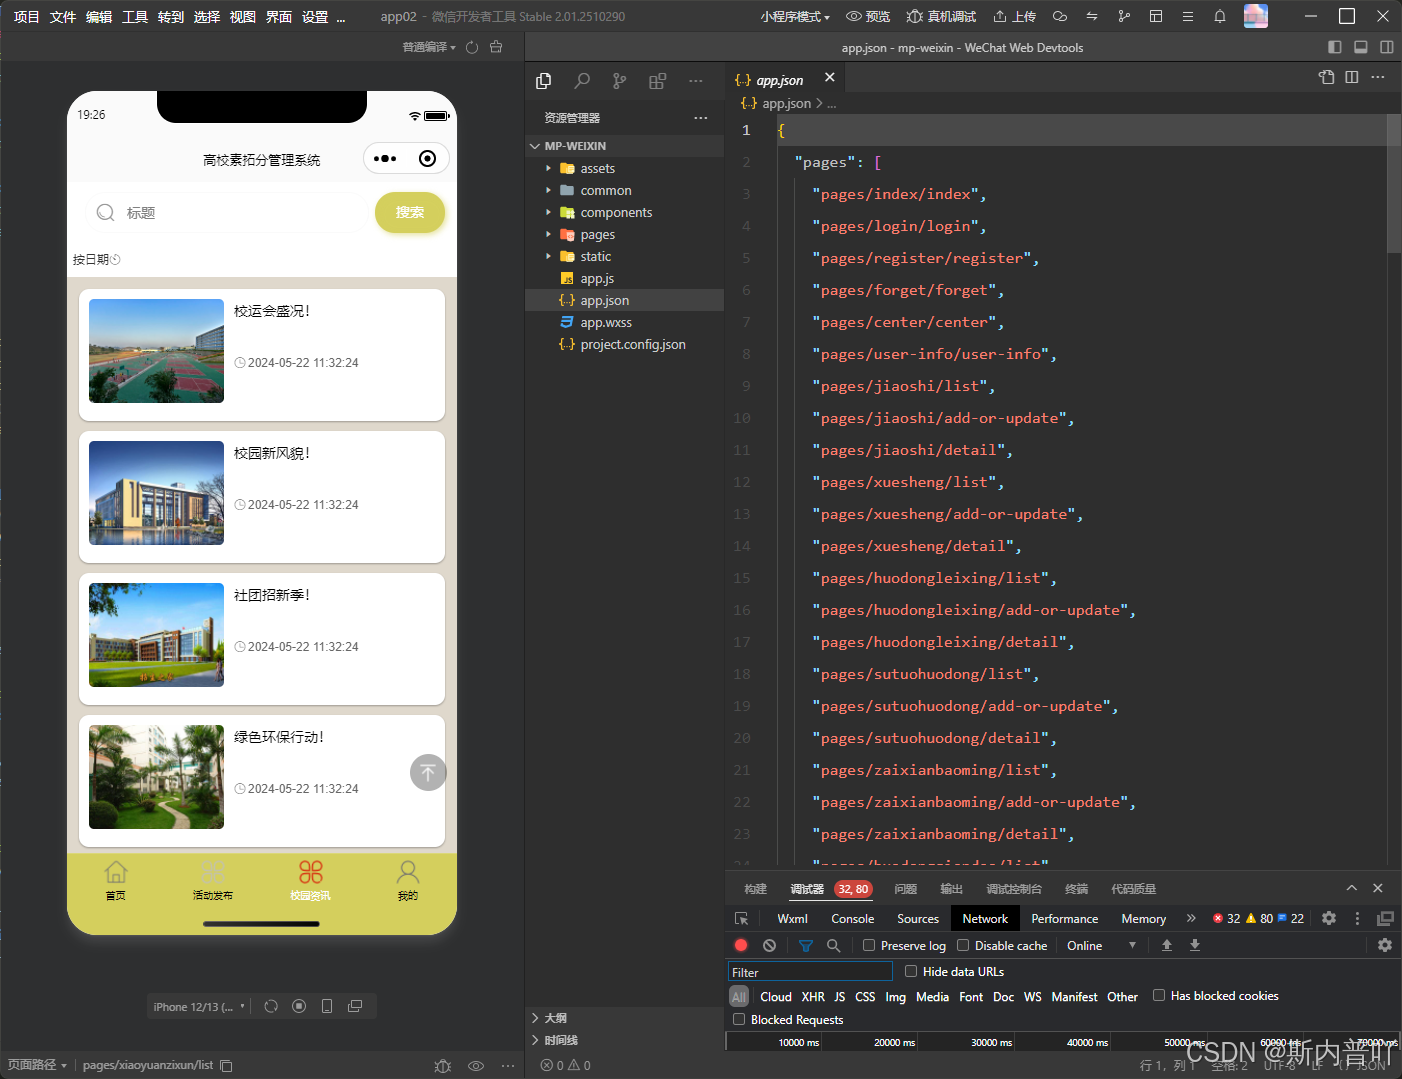1402x1079 pixels.
Task: Switch to the 终端 terminal tab
Action: 1077,888
